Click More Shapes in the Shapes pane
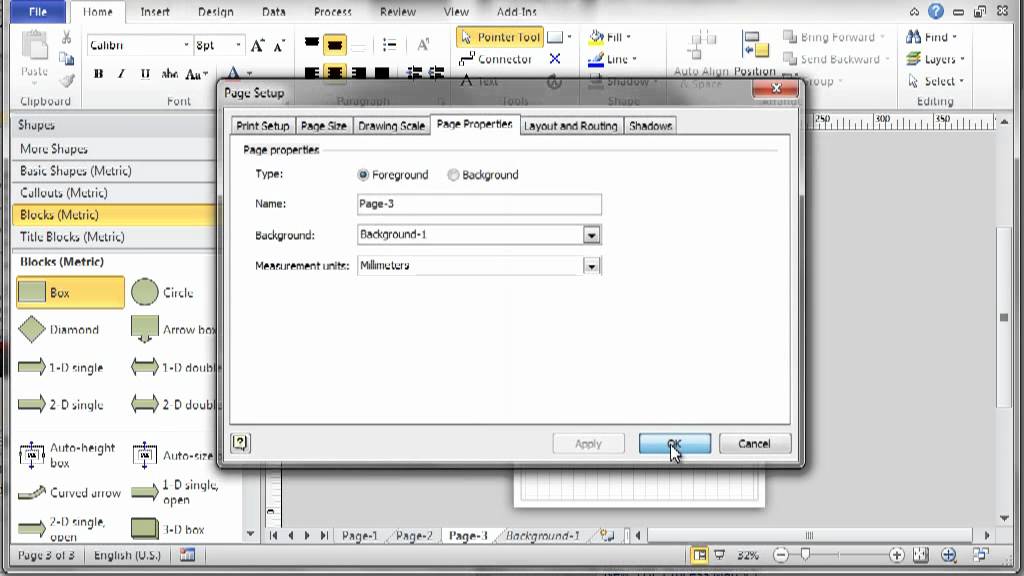The height and width of the screenshot is (576, 1024). (x=53, y=149)
